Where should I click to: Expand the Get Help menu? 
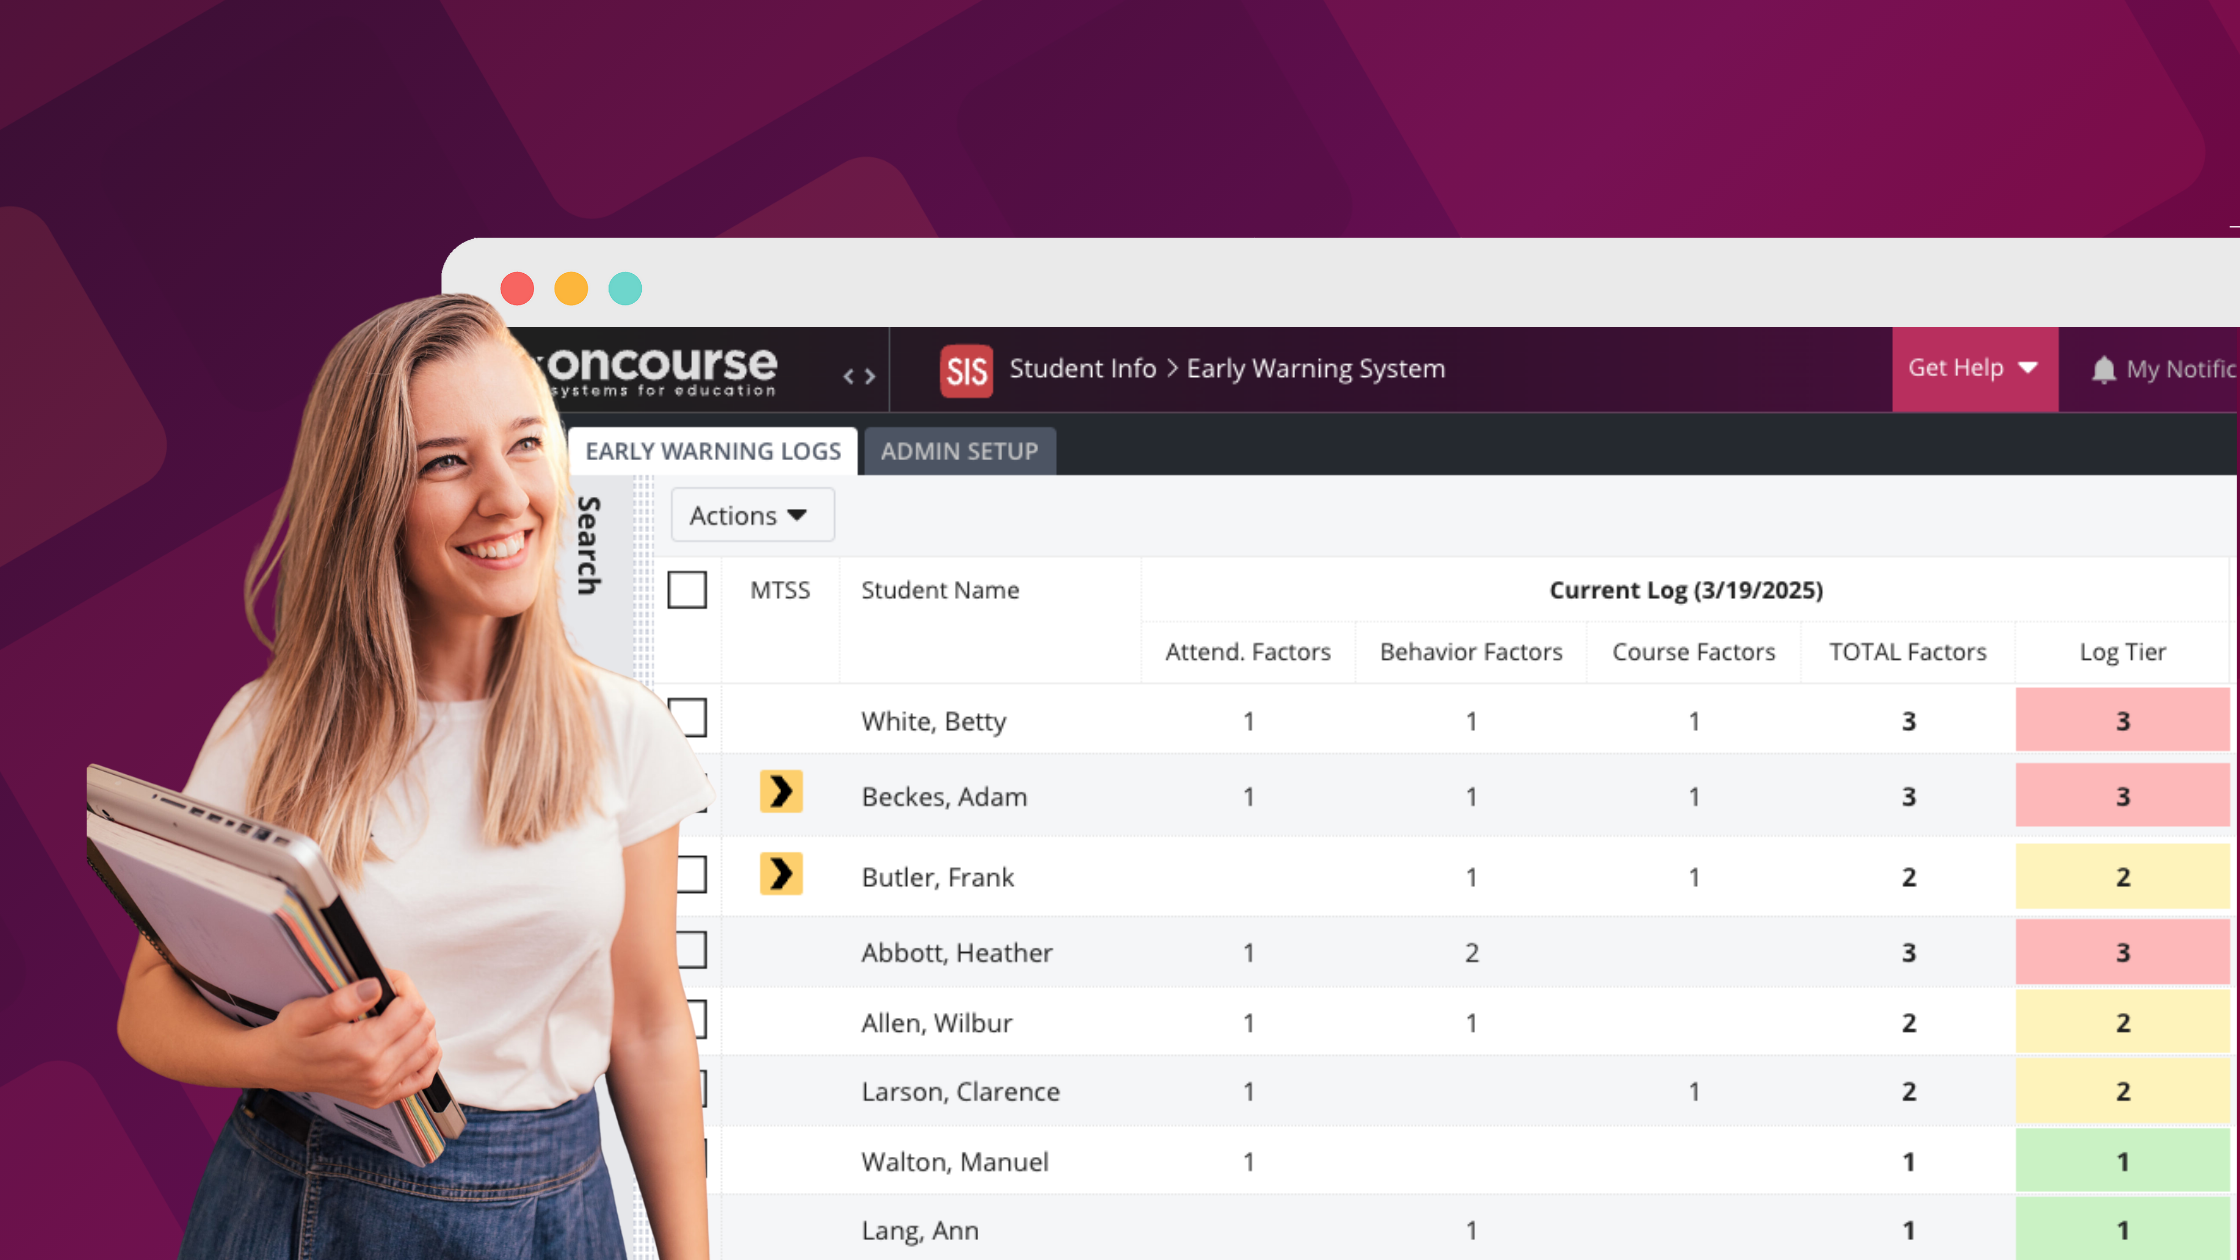1974,369
